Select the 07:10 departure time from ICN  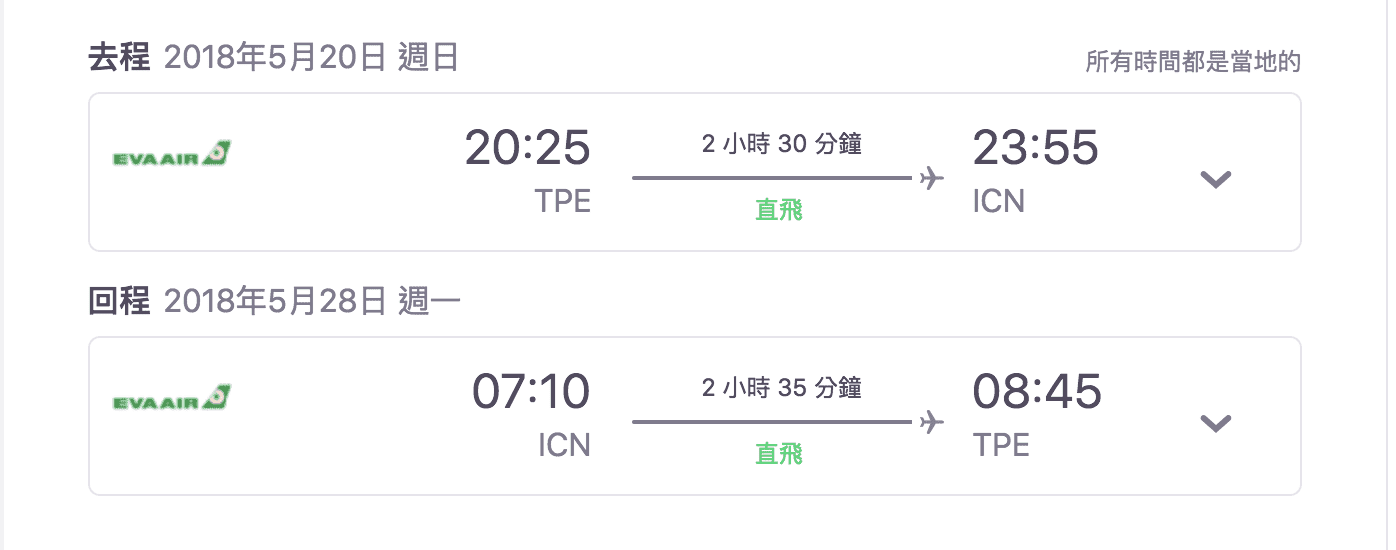click(531, 392)
